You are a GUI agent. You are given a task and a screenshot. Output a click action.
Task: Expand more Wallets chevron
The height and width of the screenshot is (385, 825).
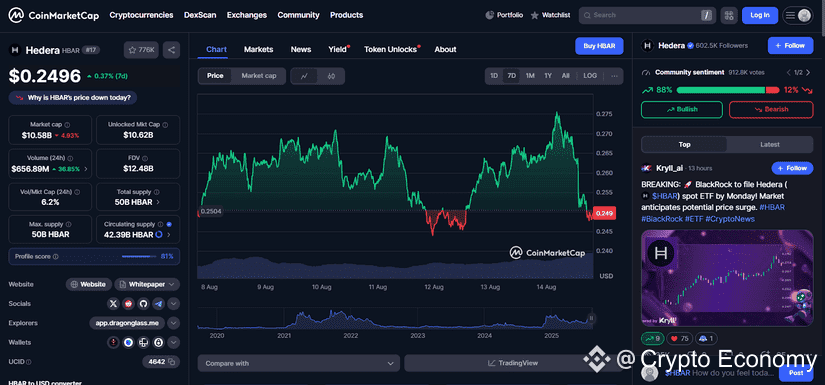tap(174, 342)
